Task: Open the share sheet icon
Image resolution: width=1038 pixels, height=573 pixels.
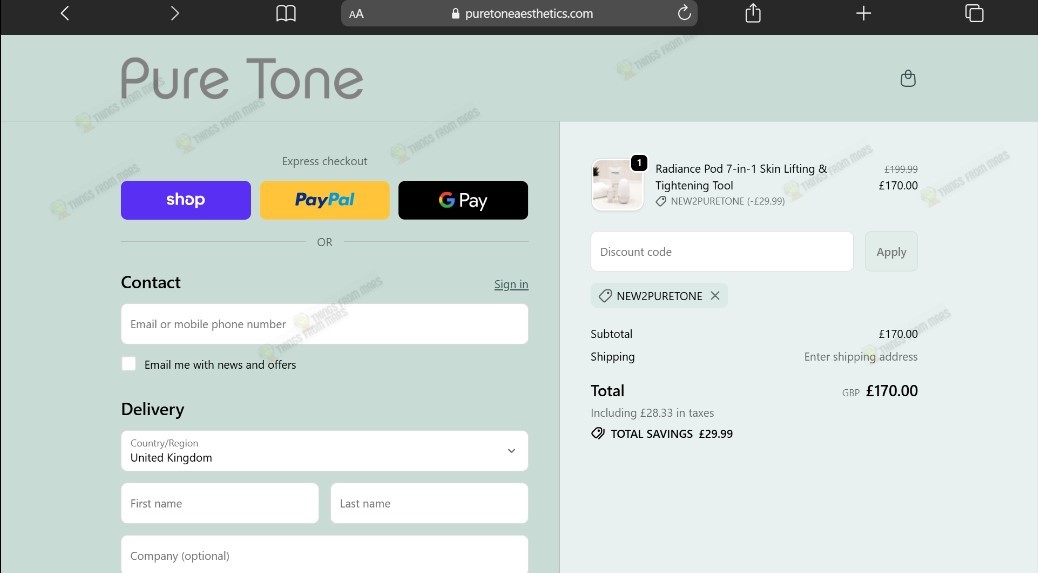Action: (x=753, y=13)
